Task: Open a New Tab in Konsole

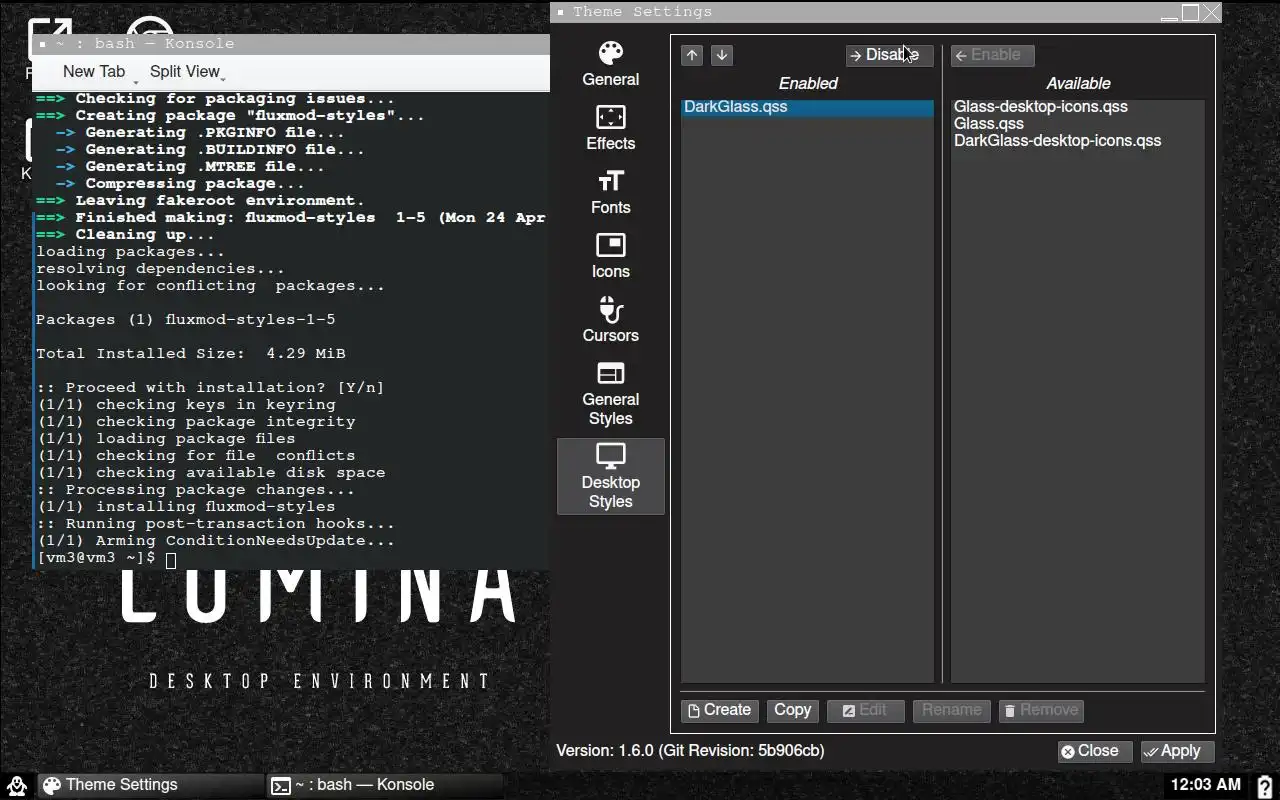Action: pos(94,72)
